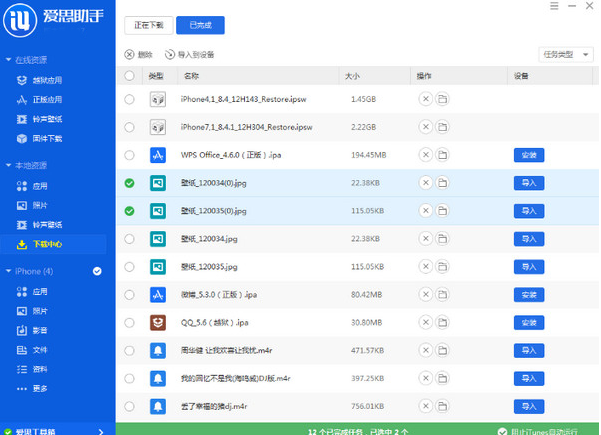Select the 微博_5.3.0 ipa row checkbox
Viewport: 601px width, 435px height.
pos(129,295)
